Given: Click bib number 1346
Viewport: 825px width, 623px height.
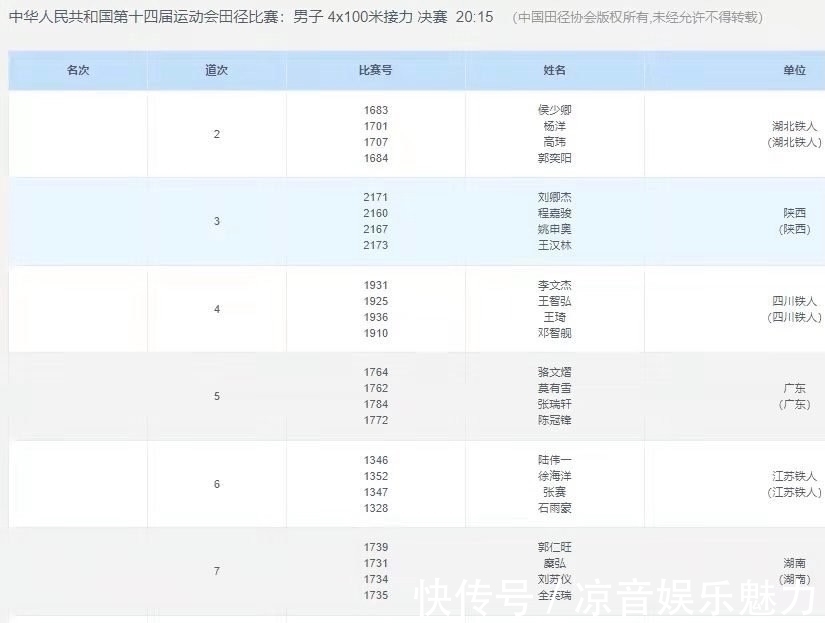Looking at the screenshot, I should click(x=376, y=460).
